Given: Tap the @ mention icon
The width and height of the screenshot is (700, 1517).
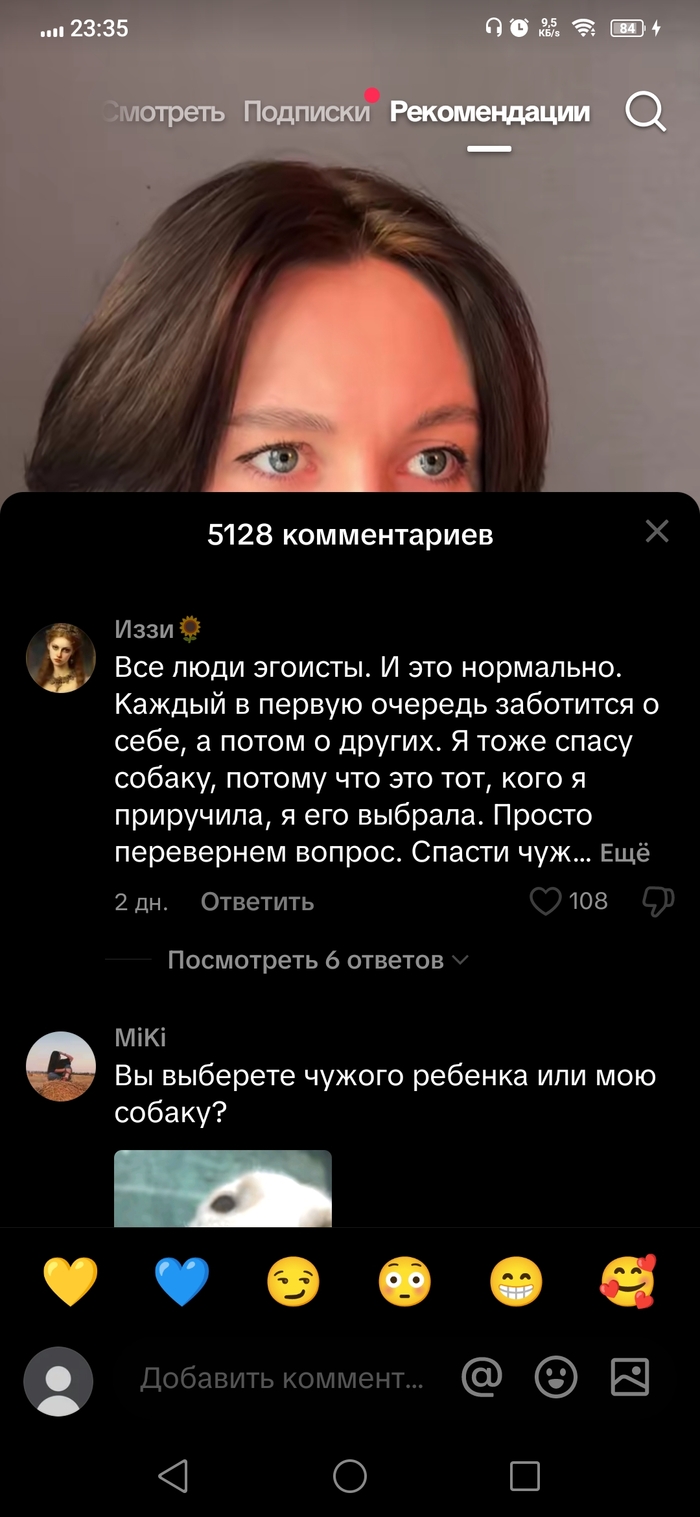Looking at the screenshot, I should pos(481,1378).
